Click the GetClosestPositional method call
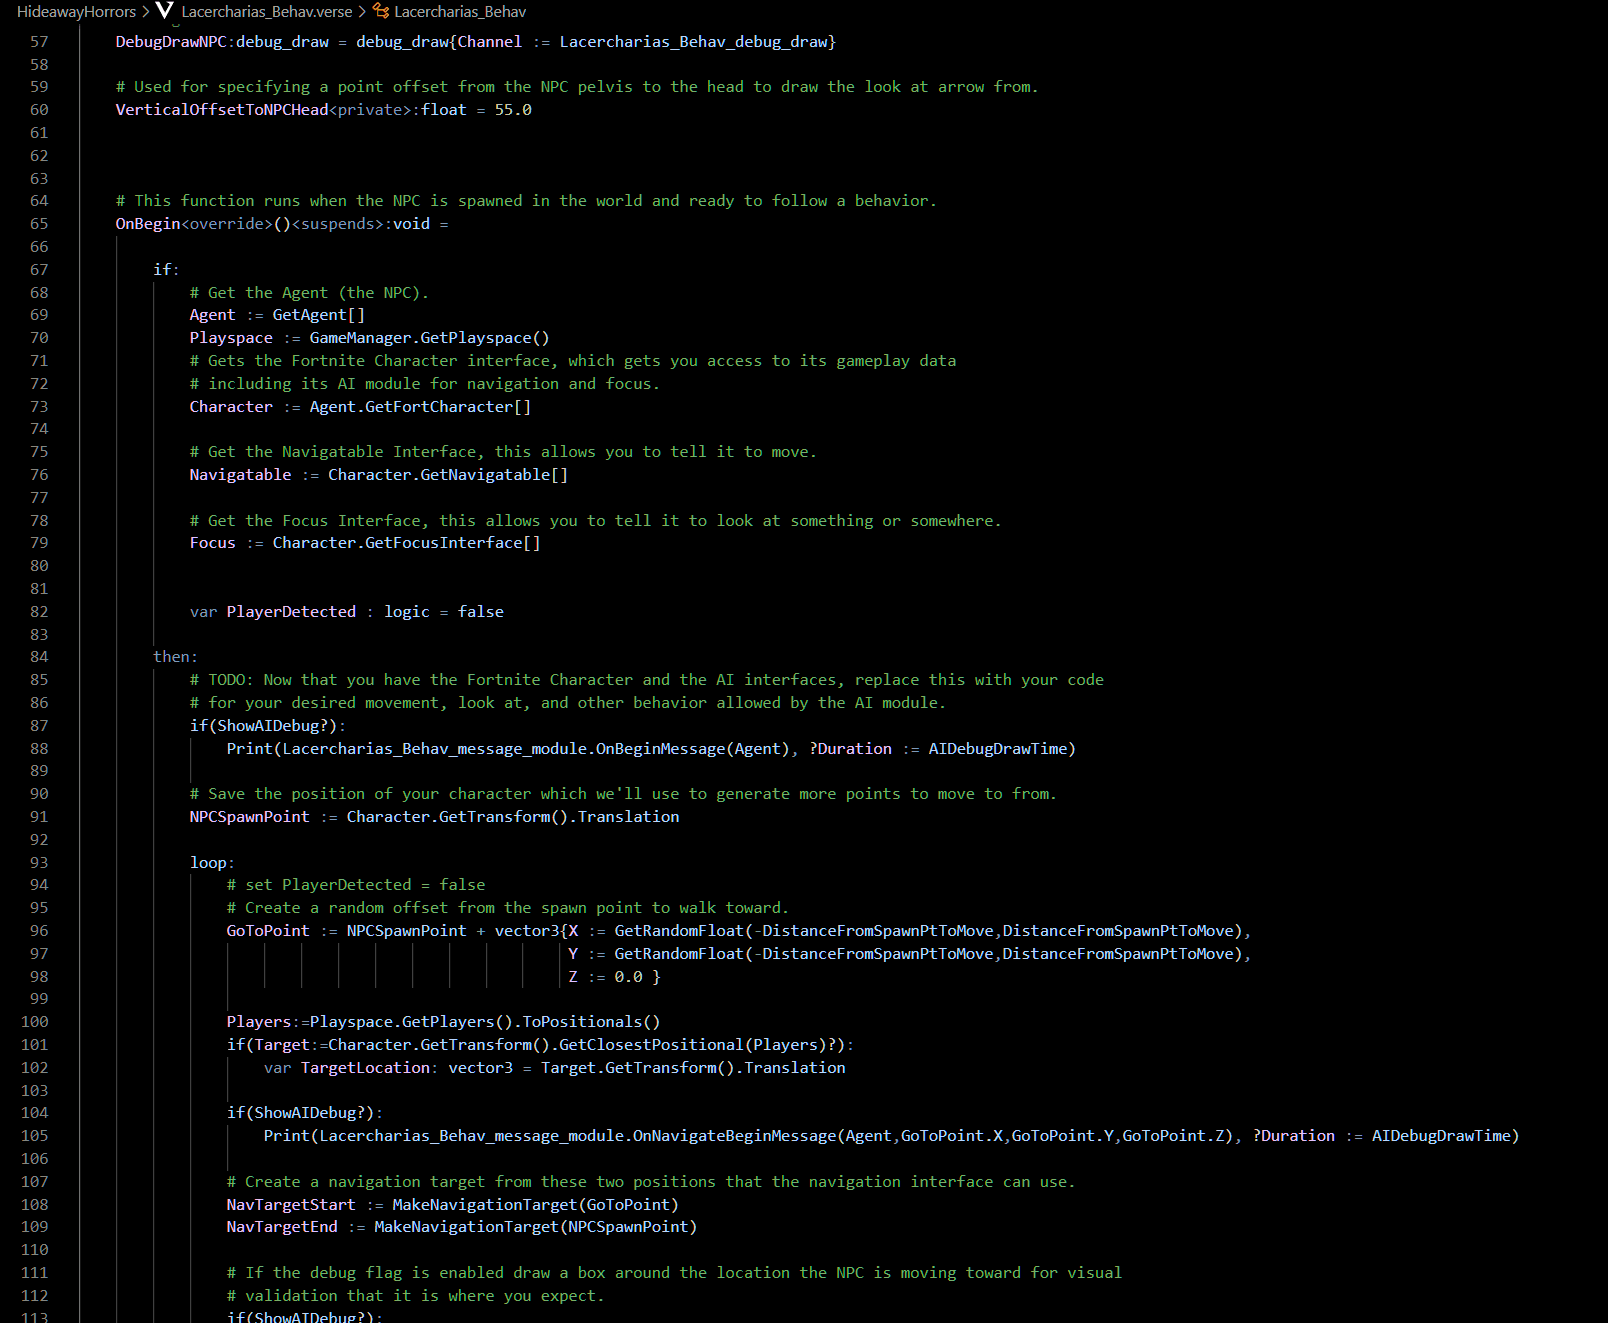This screenshot has height=1323, width=1608. click(x=650, y=1045)
